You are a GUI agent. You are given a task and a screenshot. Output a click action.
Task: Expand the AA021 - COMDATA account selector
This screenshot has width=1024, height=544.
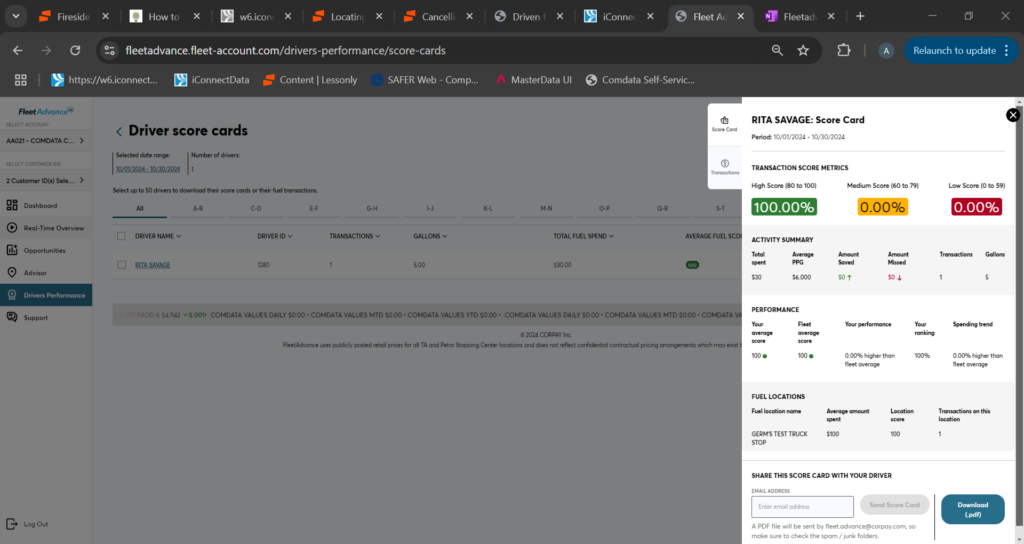click(45, 140)
